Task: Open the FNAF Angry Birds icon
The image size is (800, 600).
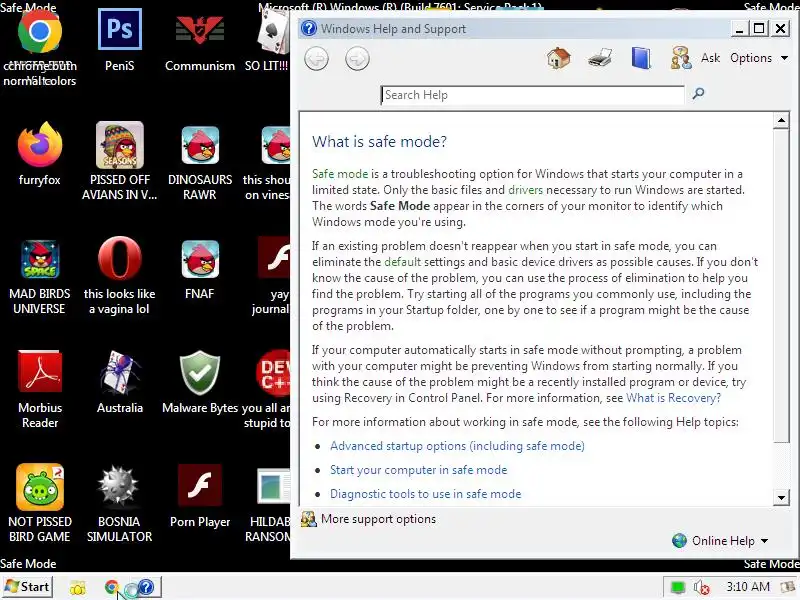Action: pos(200,259)
